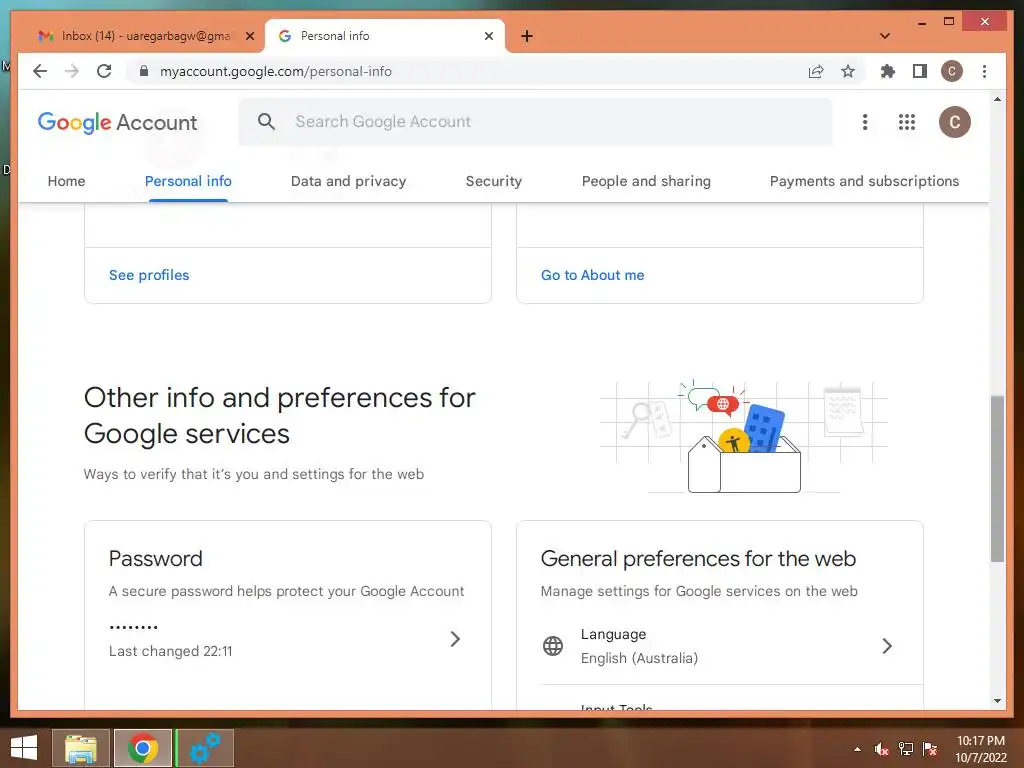
Task: Open the Google apps grid launcher
Action: (x=906, y=122)
